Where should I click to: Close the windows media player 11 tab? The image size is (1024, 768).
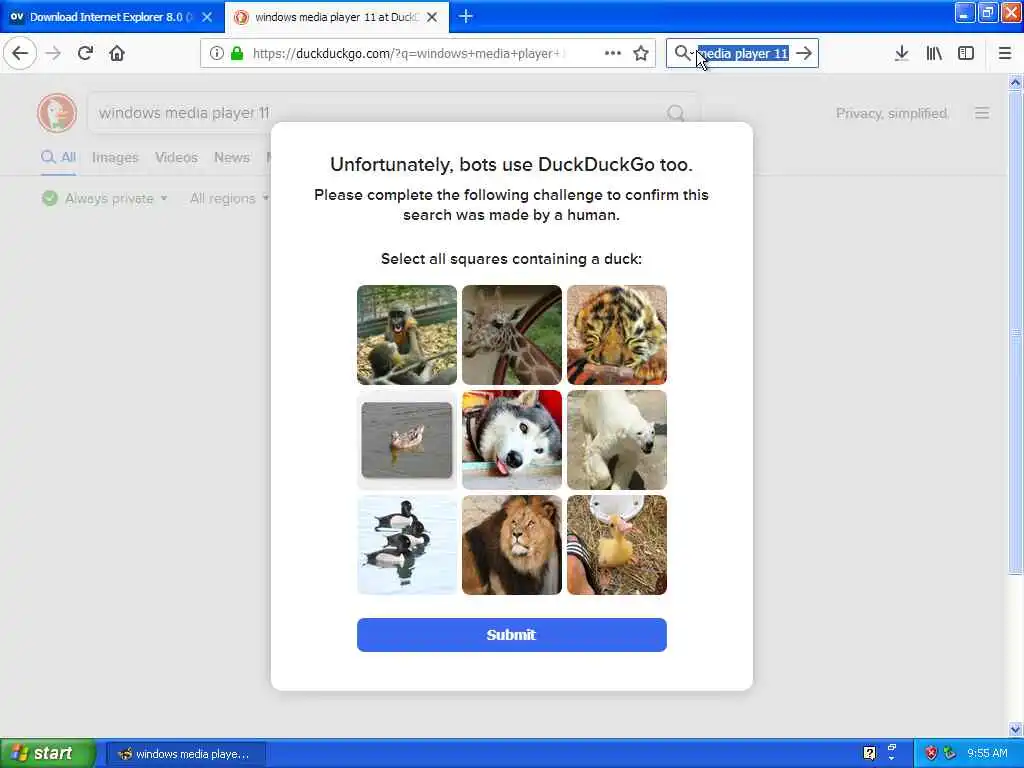[432, 17]
